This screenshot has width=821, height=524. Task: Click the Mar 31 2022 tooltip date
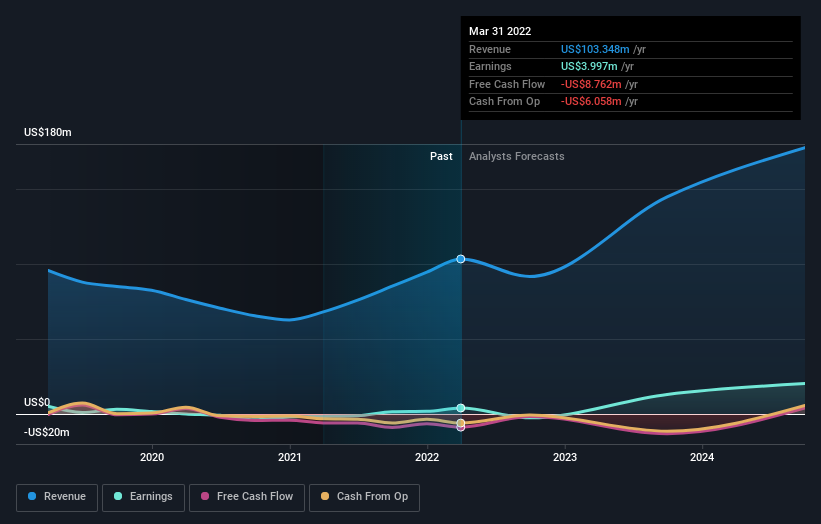[500, 31]
